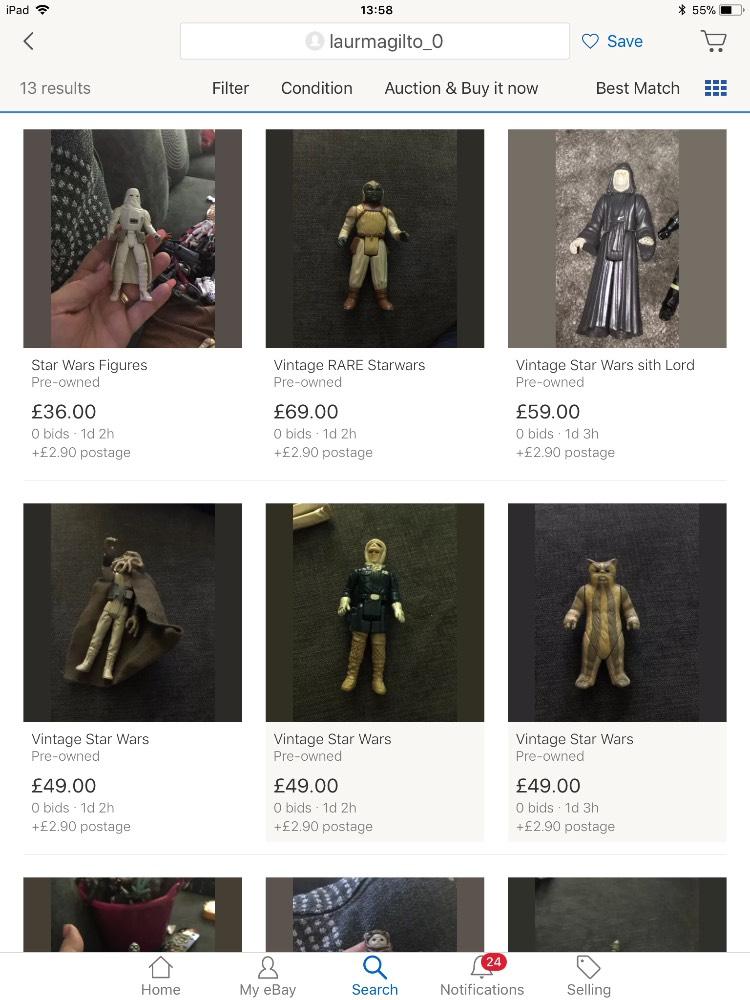Screen dimensions: 750x1000
Task: Open the shopping cart icon
Action: 714,41
